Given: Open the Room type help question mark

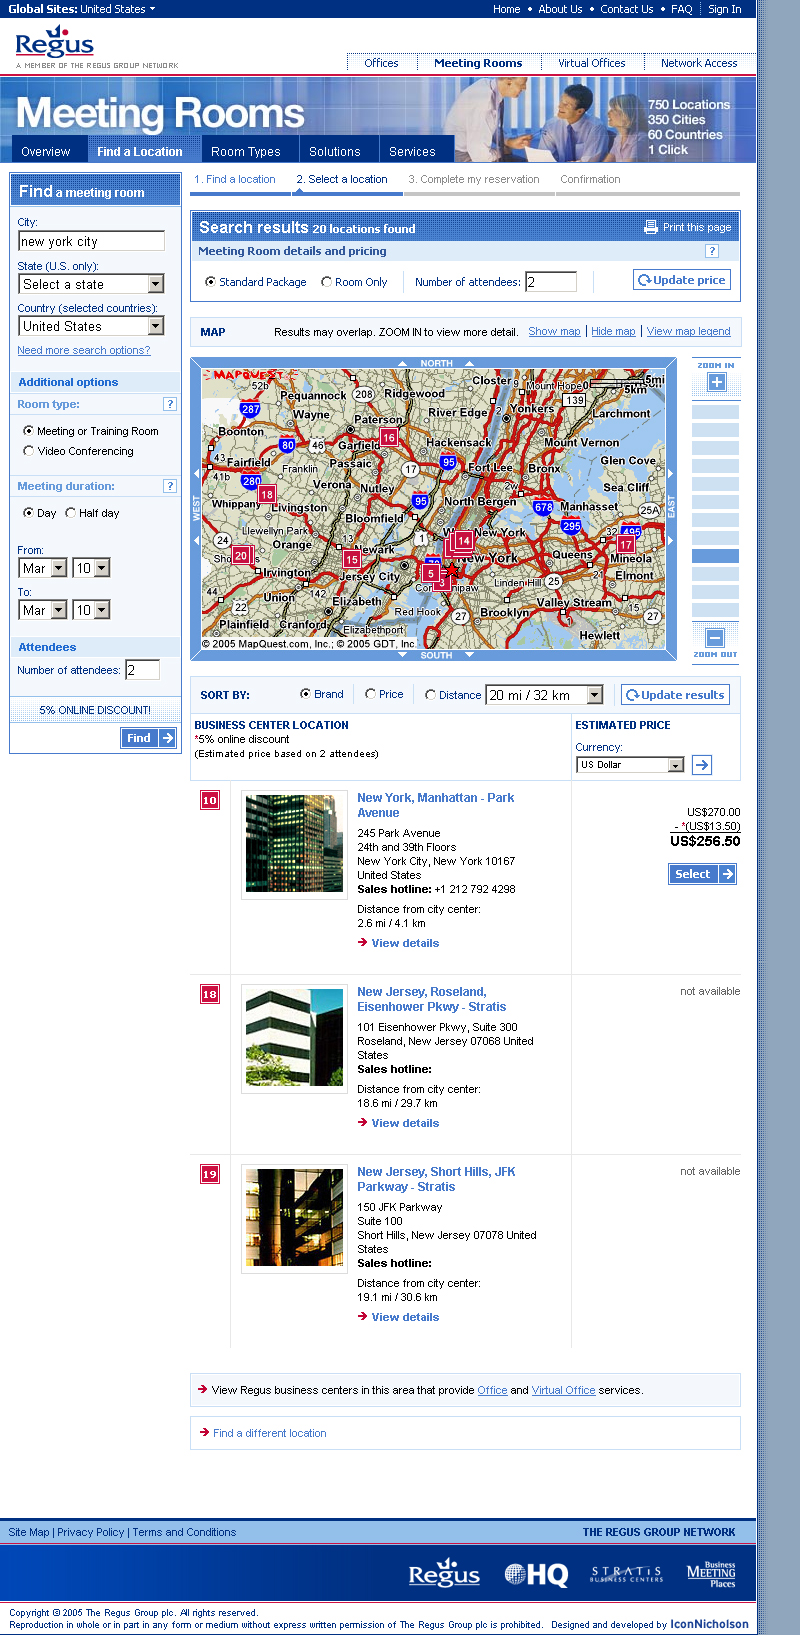Looking at the screenshot, I should (170, 404).
